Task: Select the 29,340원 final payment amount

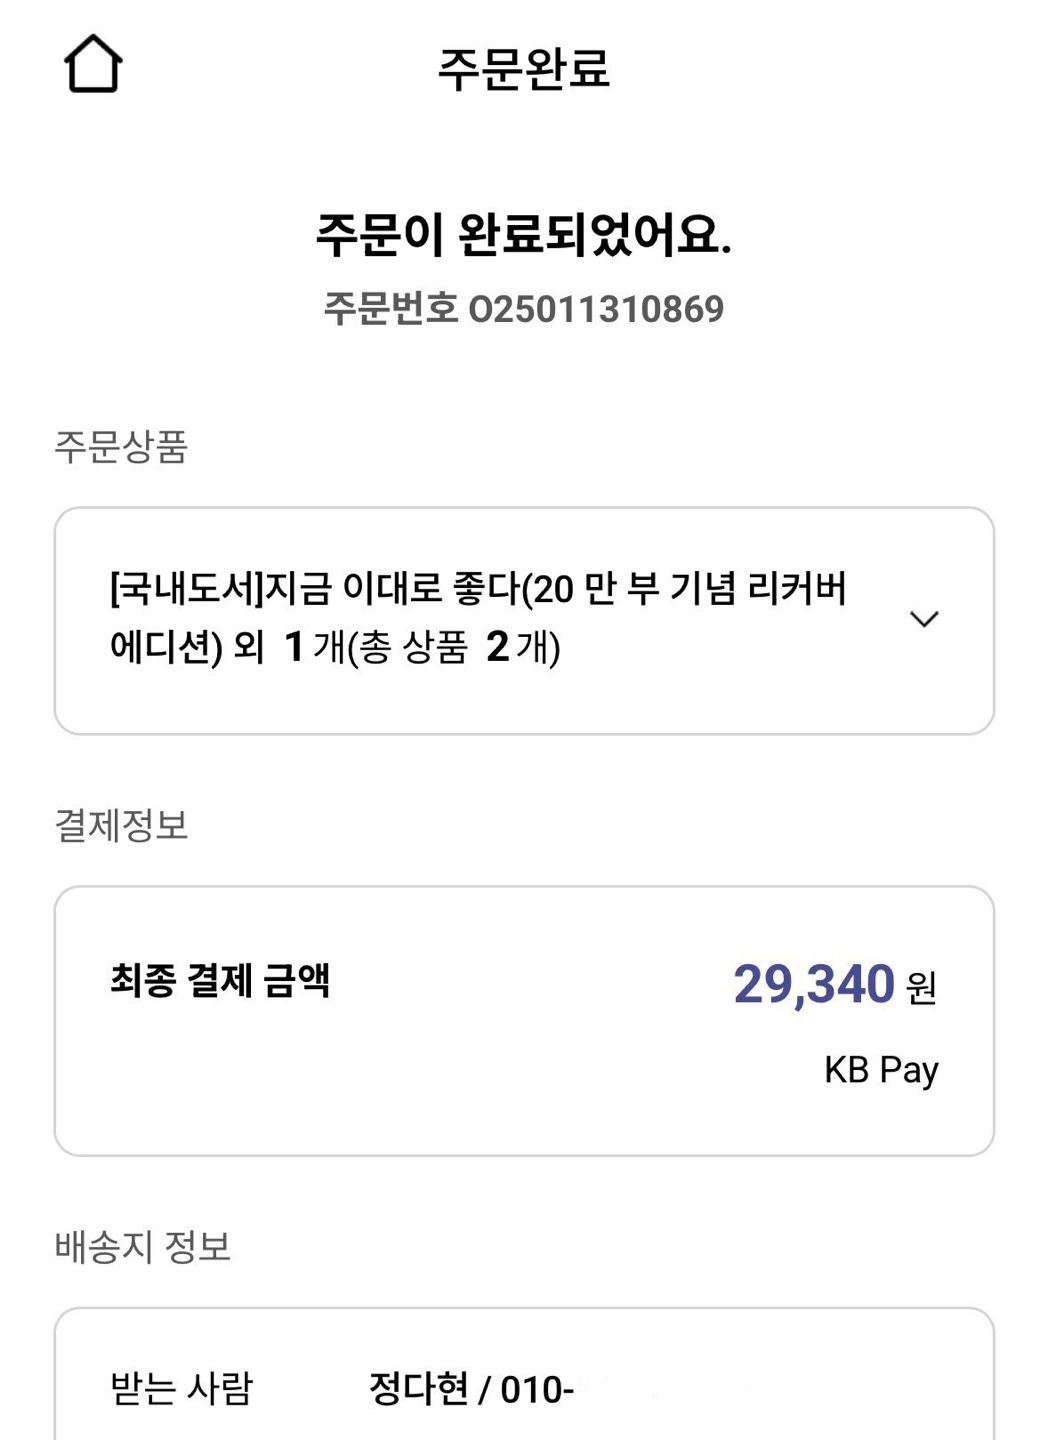Action: pyautogui.click(x=835, y=984)
